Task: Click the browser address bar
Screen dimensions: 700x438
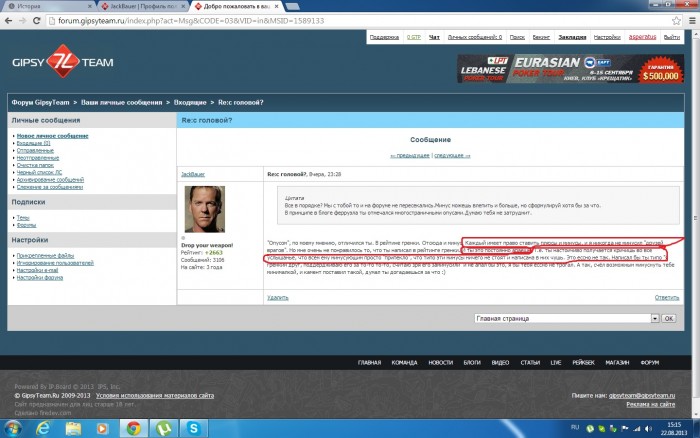Action: coord(357,21)
